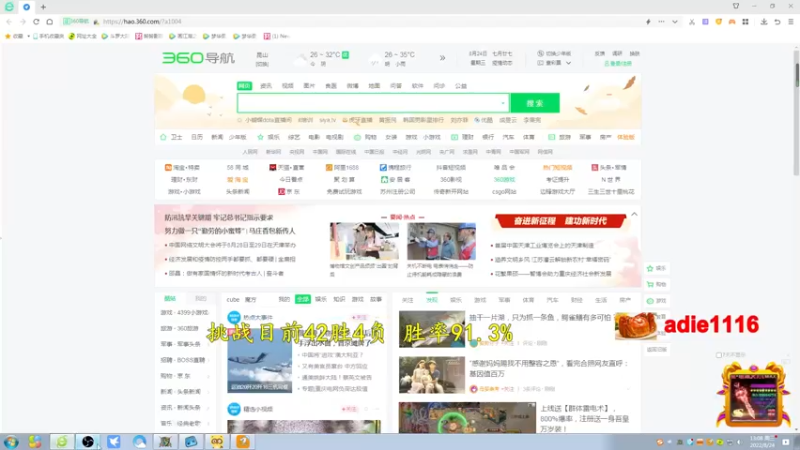Image resolution: width=800 pixels, height=450 pixels.
Task: Open 携程旅行 site link
Action: click(395, 167)
